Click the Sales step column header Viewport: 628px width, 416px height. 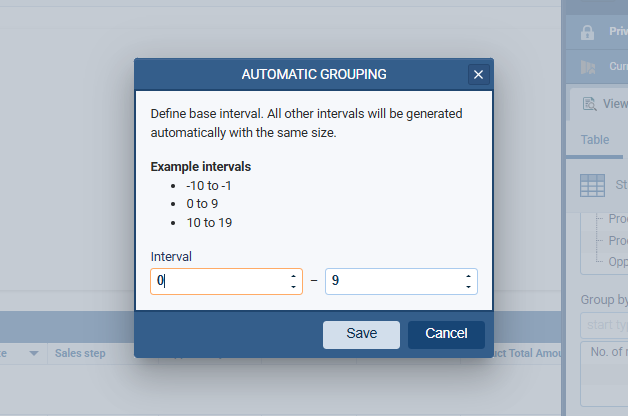click(82, 353)
